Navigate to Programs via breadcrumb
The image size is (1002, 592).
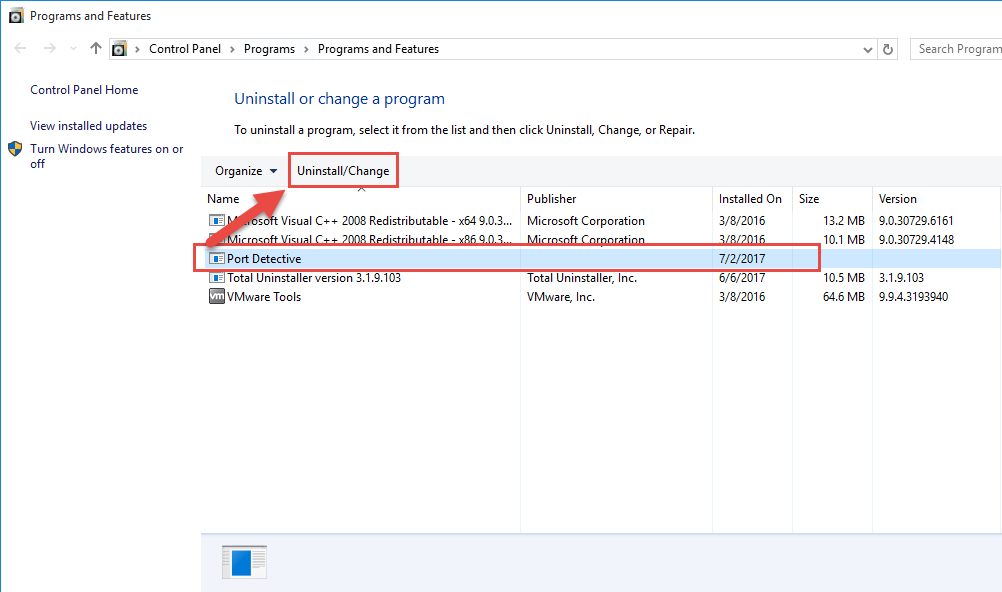[x=269, y=48]
